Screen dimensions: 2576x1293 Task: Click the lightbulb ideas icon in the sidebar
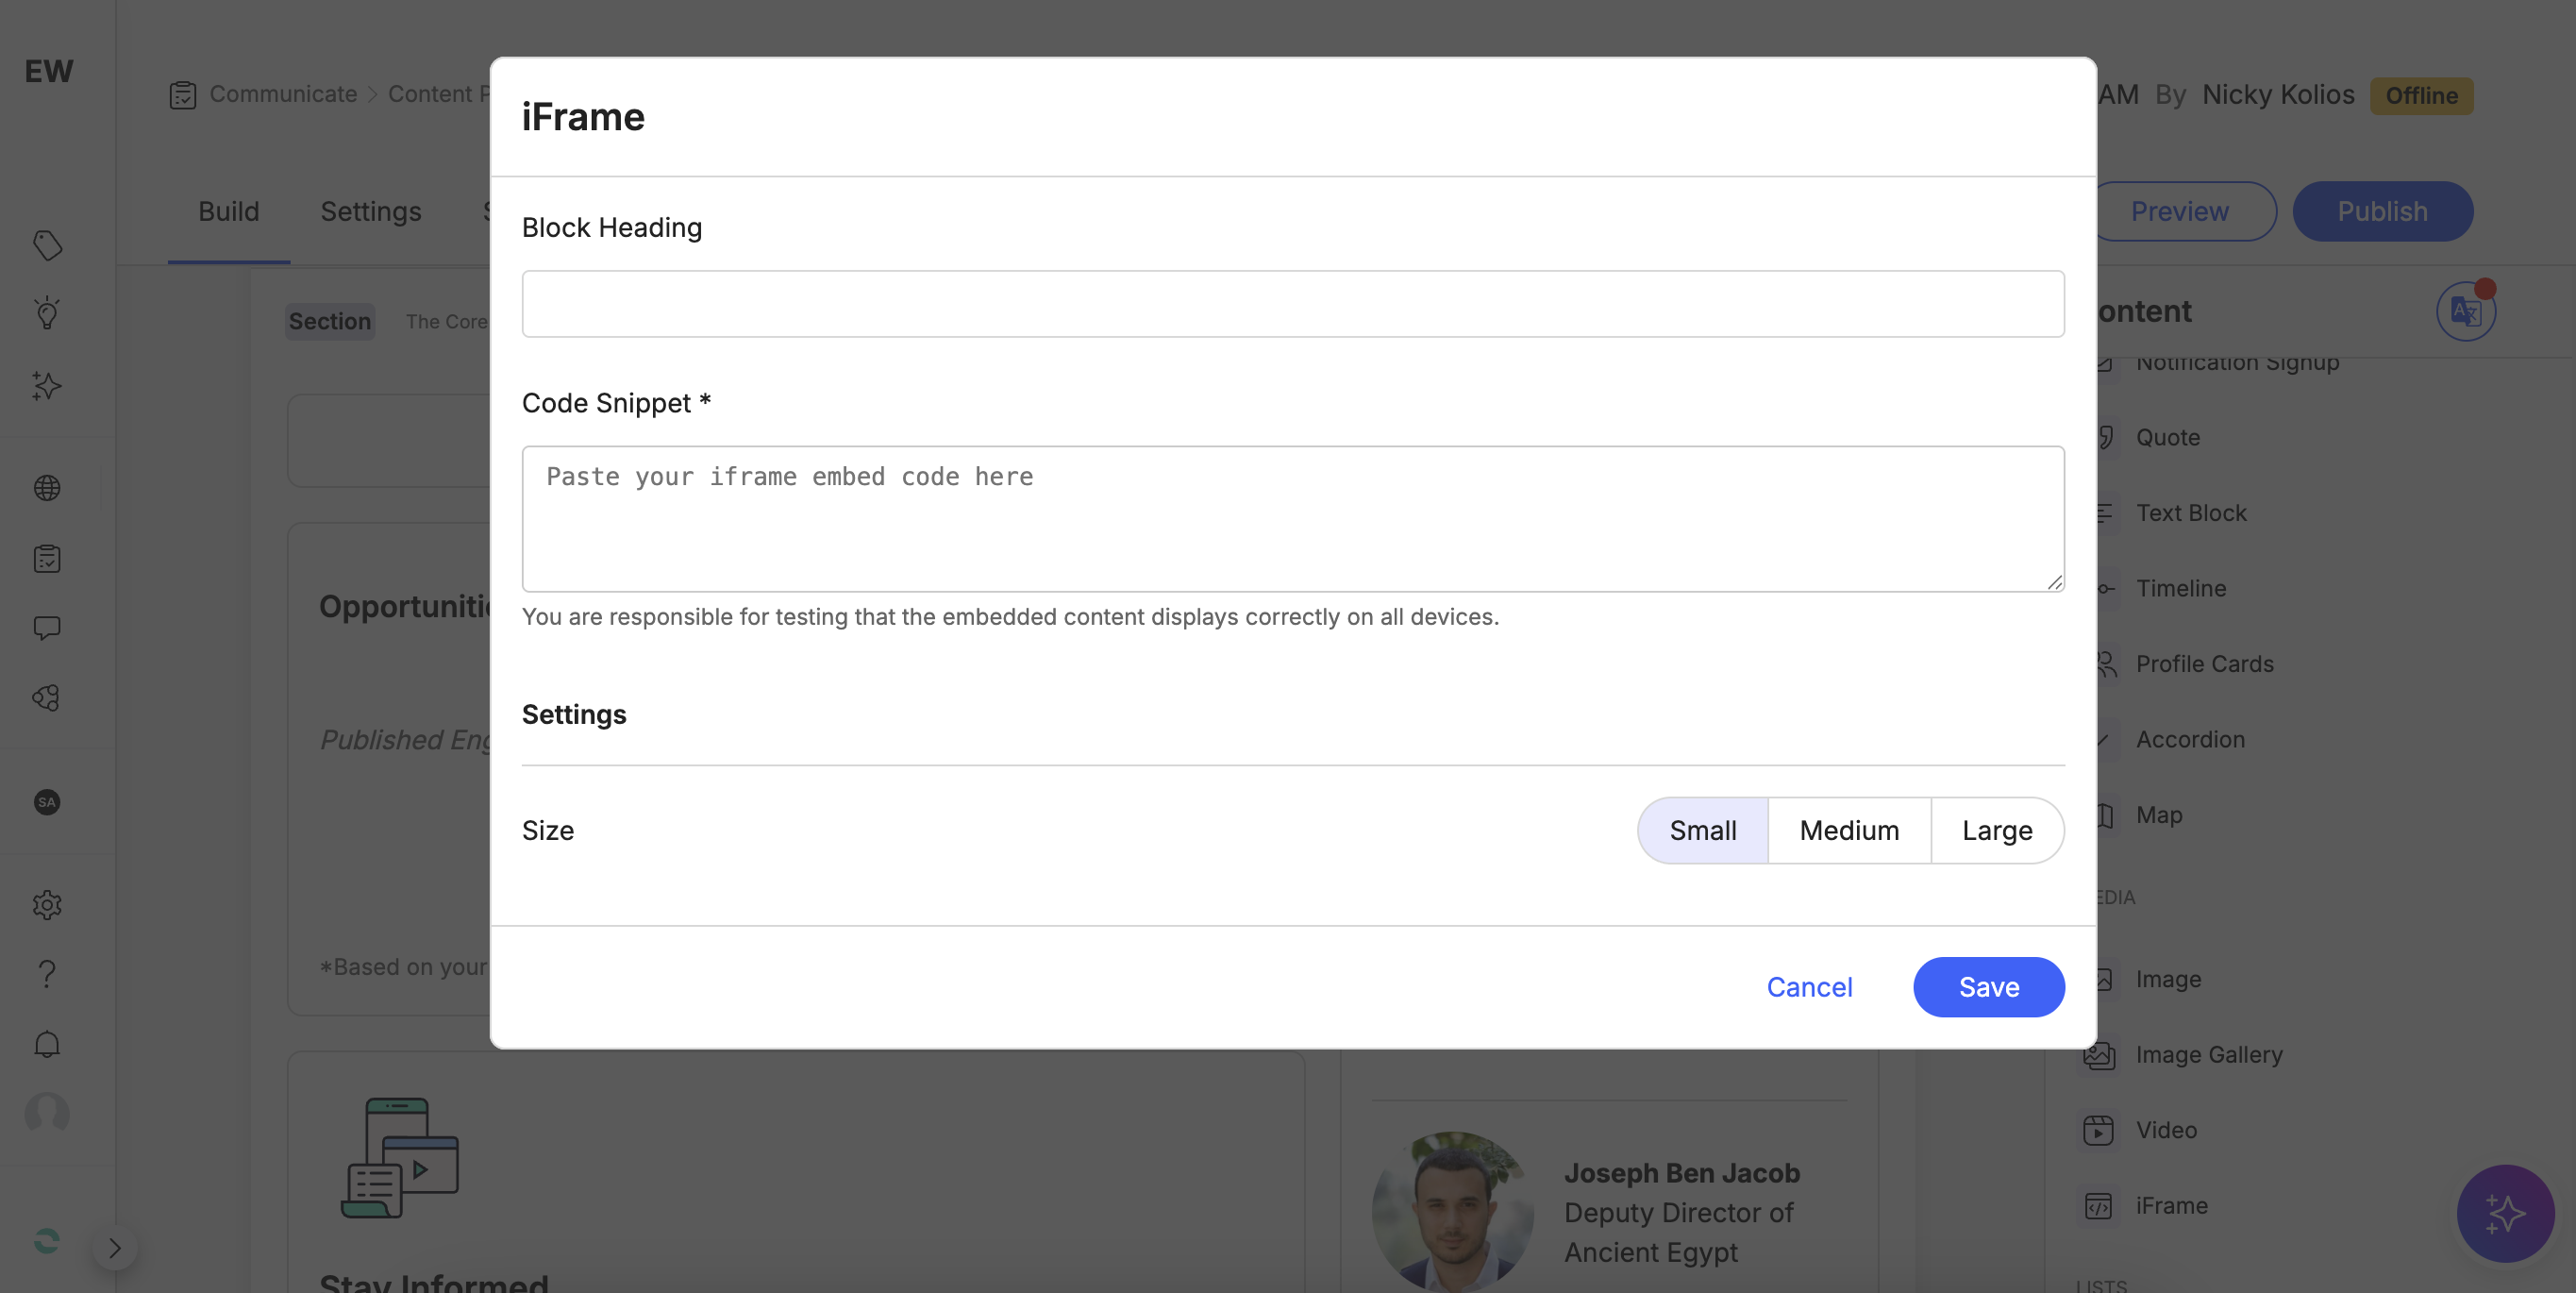47,312
